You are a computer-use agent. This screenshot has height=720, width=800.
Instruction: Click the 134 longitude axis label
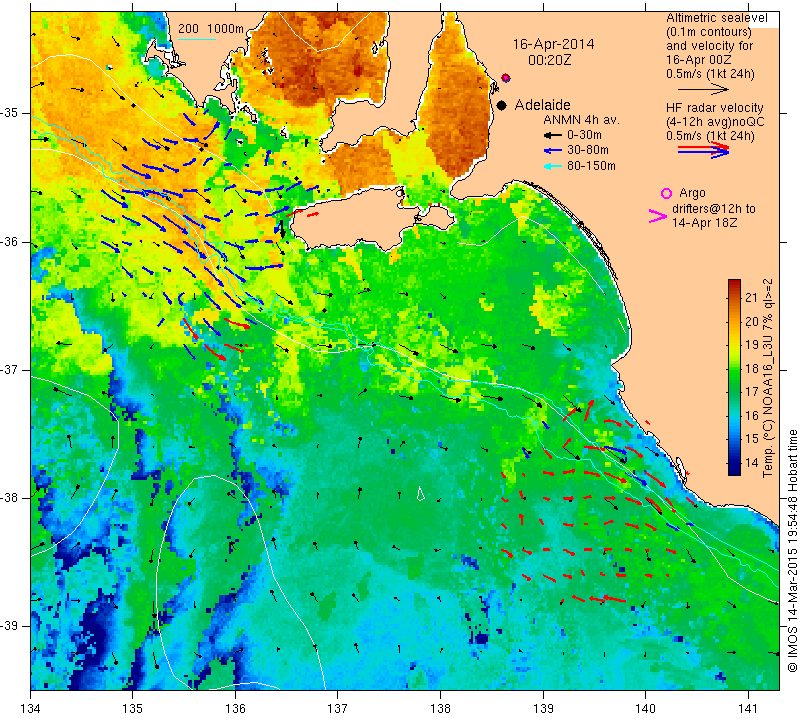(x=31, y=709)
